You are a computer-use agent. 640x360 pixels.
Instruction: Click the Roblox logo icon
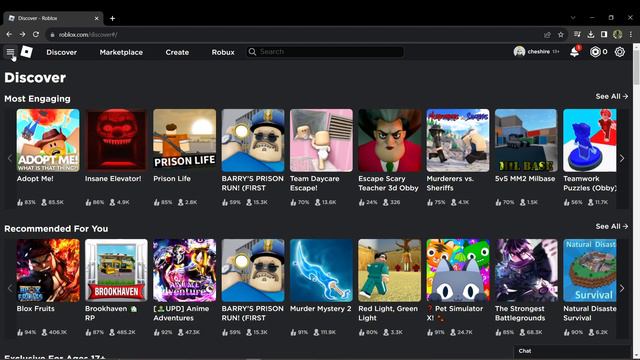coord(27,52)
